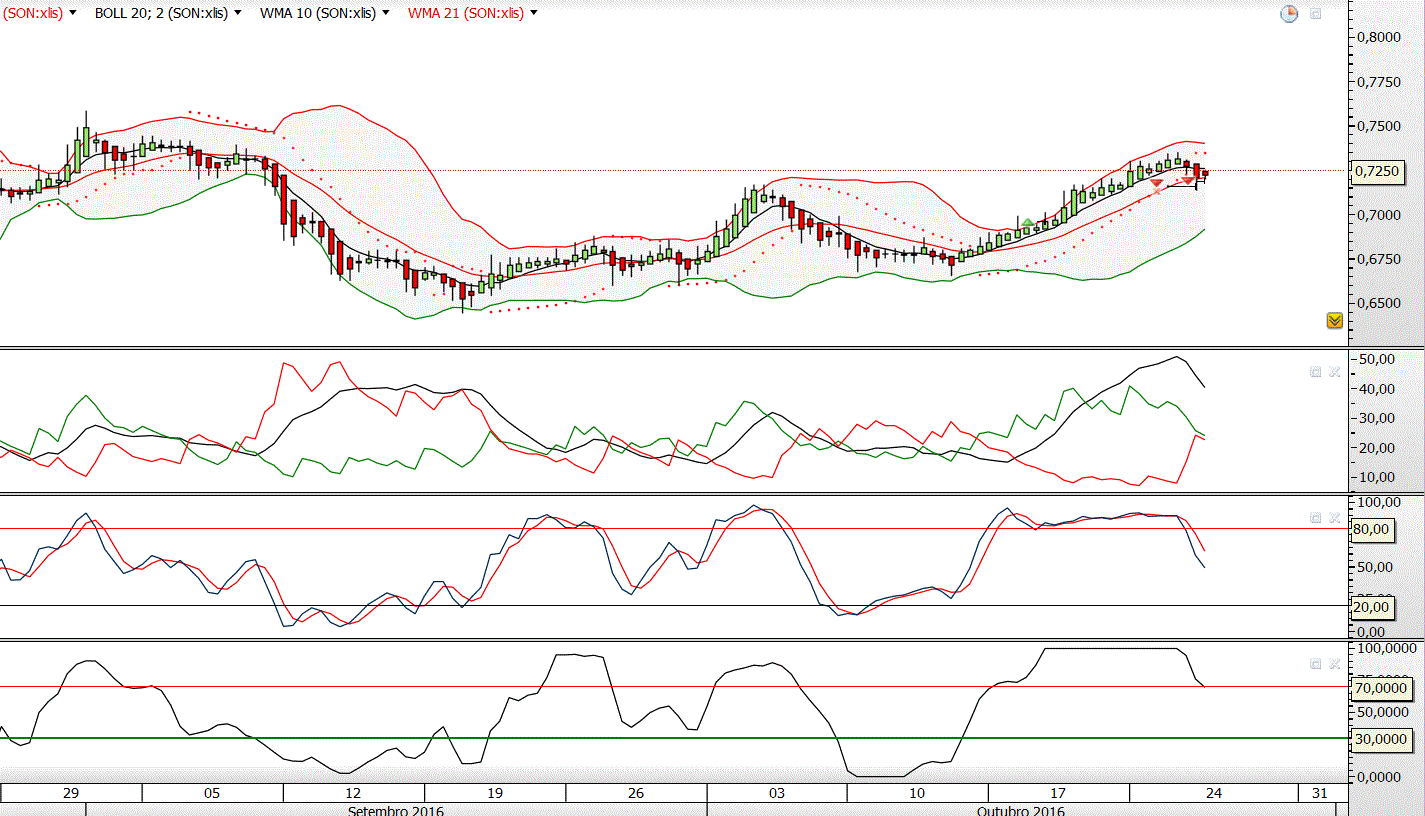This screenshot has height=816, width=1425.
Task: Click the 50,0000 value on bottom axis
Action: click(x=1381, y=713)
